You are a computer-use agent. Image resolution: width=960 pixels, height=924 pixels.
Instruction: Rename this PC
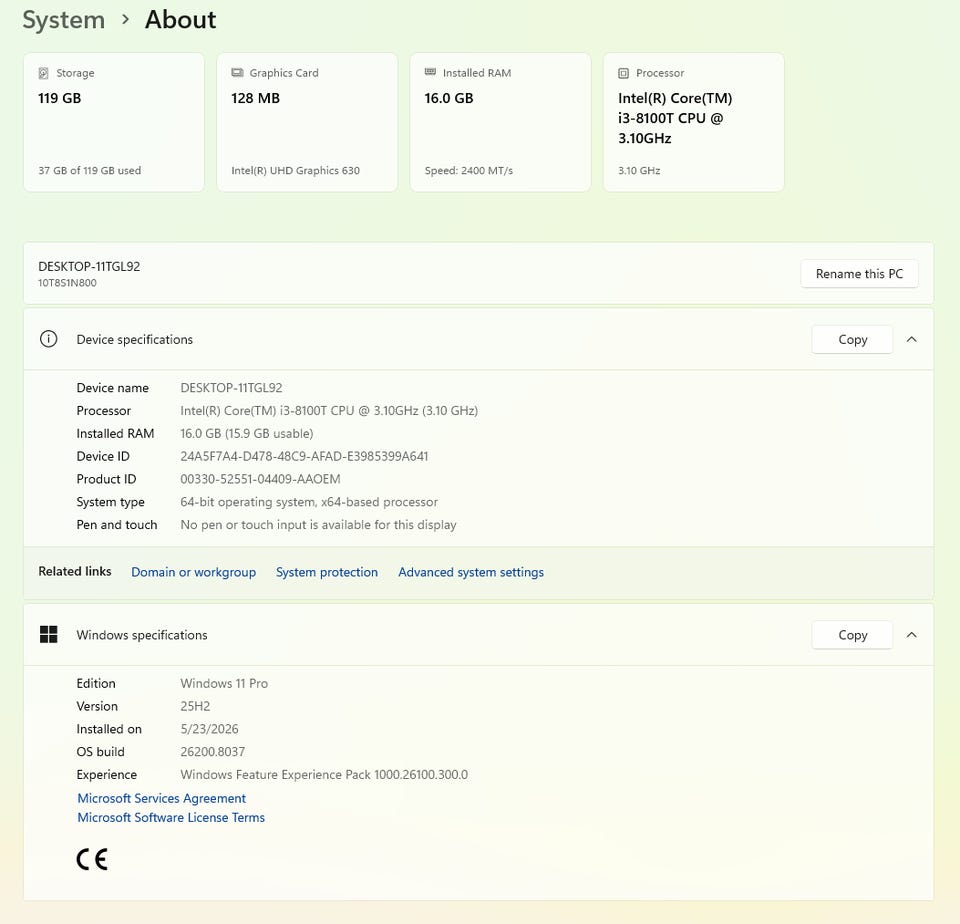pyautogui.click(x=859, y=274)
